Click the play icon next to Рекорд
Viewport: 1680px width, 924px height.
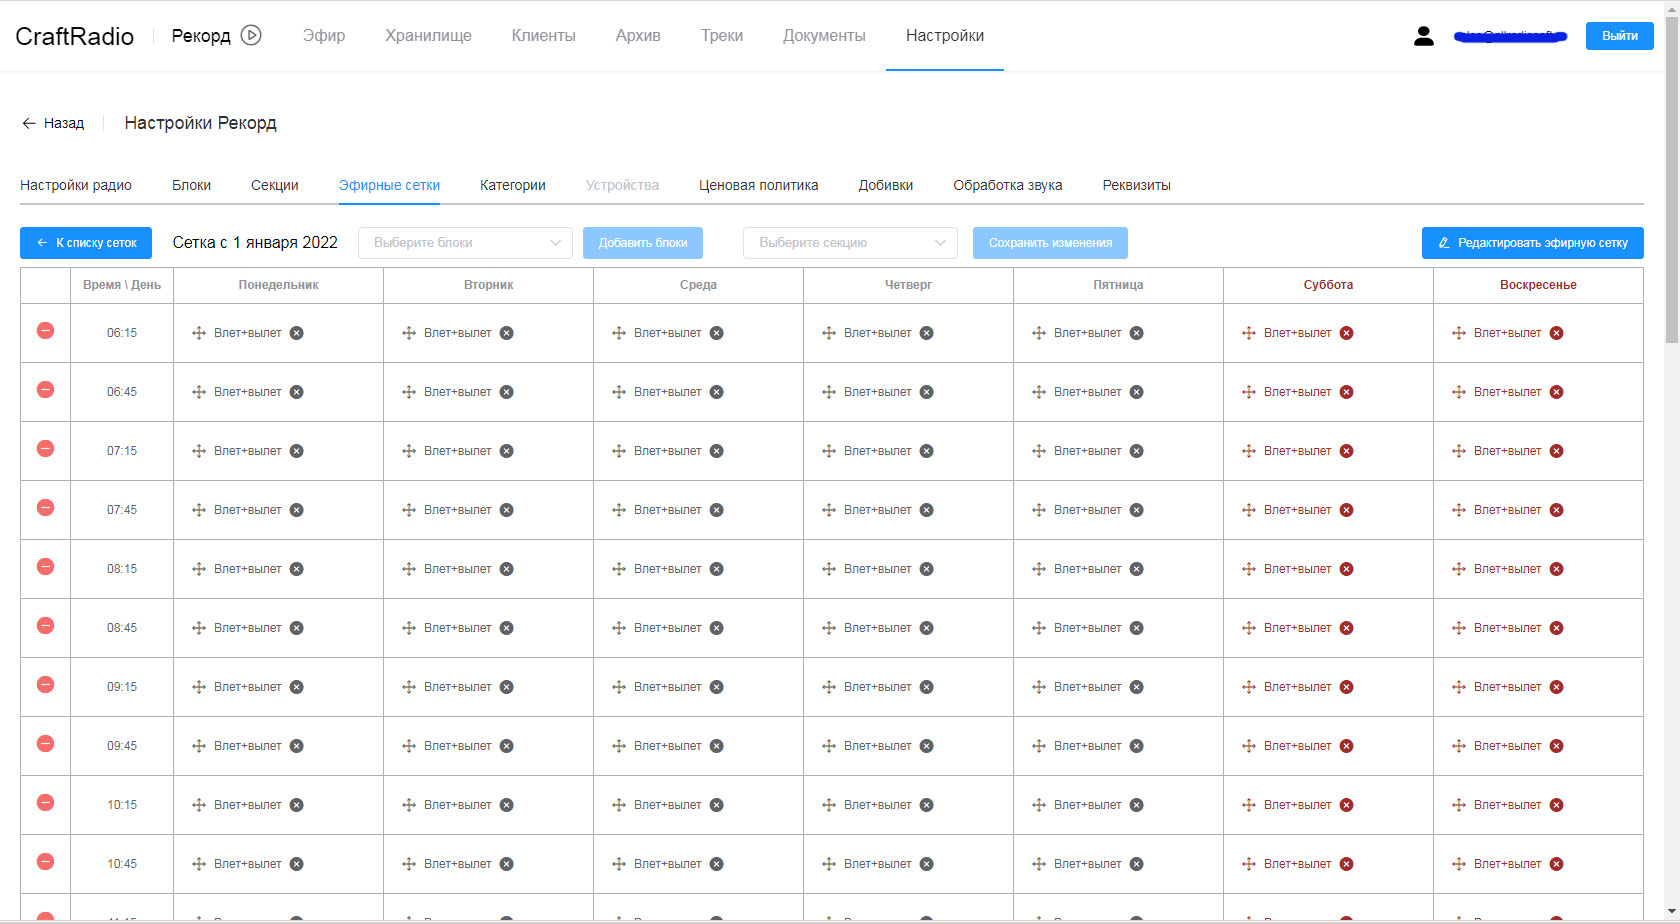click(251, 36)
